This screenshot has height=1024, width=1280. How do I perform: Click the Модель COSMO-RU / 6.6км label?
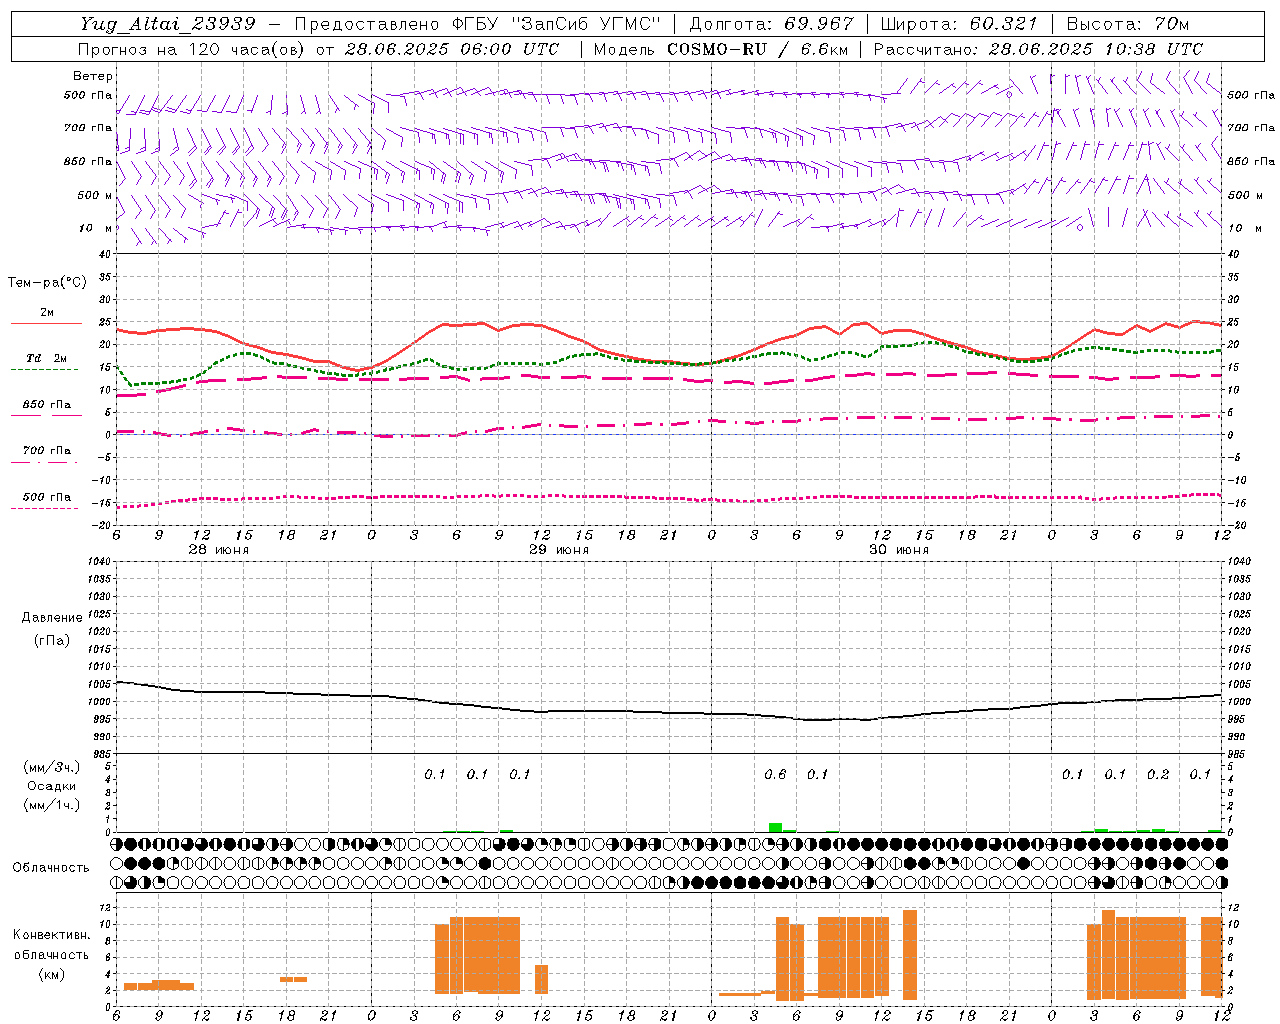point(719,49)
